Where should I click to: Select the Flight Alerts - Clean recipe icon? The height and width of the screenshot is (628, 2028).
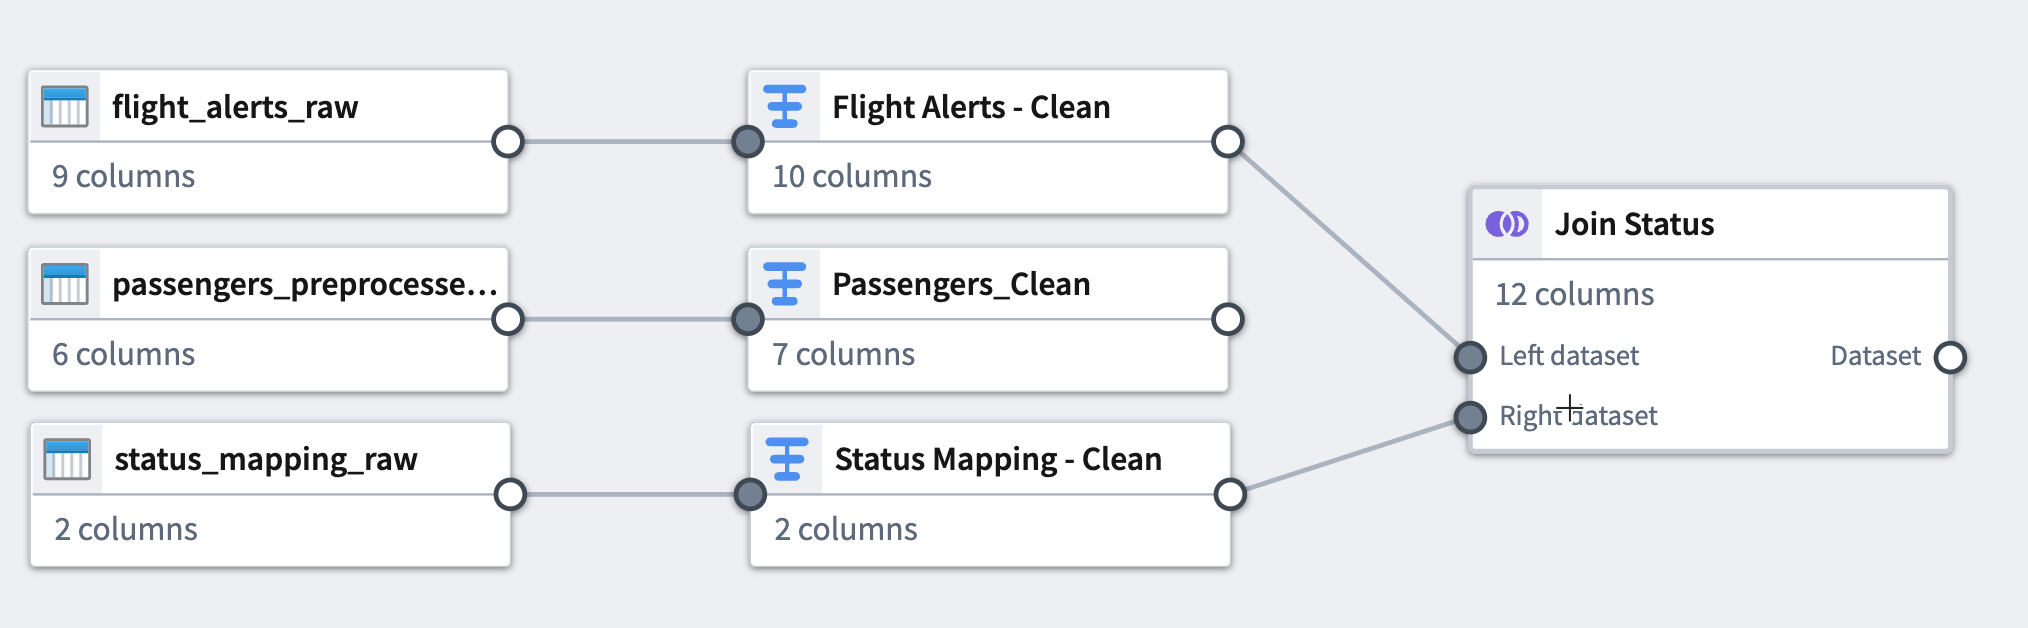click(784, 105)
